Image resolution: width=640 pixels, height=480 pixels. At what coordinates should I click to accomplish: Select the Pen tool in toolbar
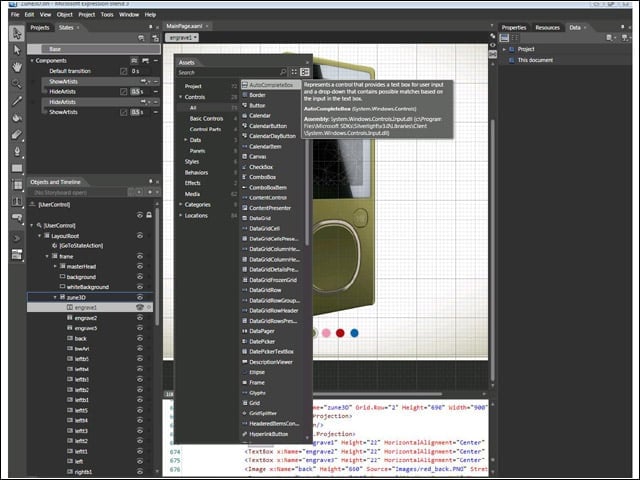coord(17,152)
